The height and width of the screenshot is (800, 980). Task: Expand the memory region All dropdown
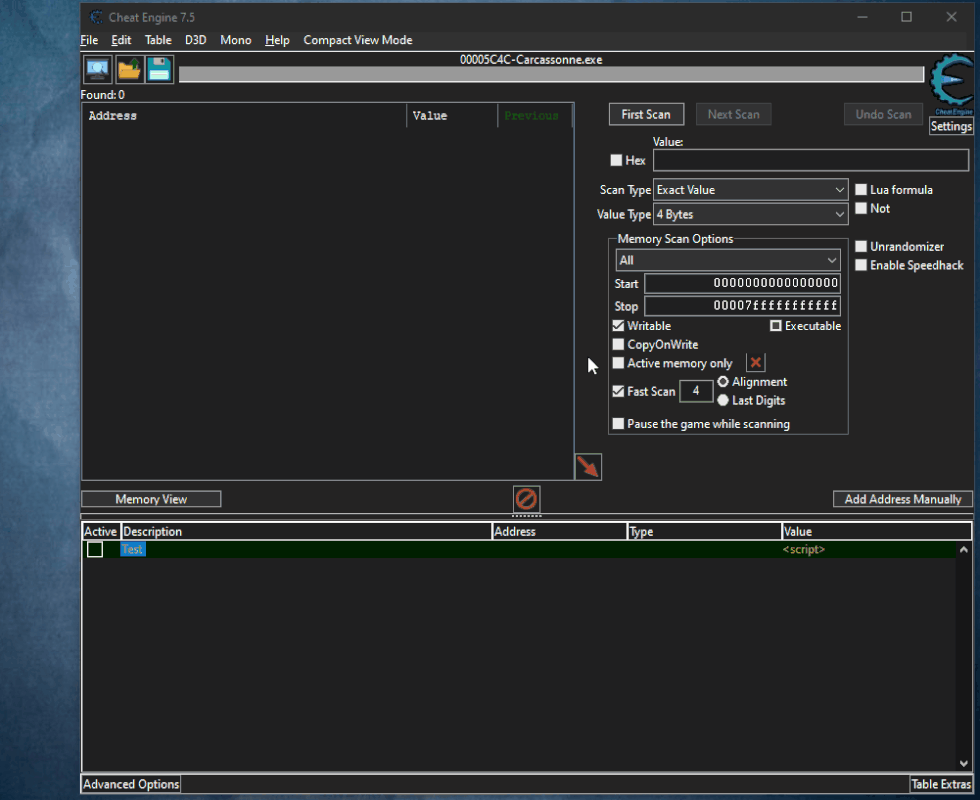(x=728, y=260)
